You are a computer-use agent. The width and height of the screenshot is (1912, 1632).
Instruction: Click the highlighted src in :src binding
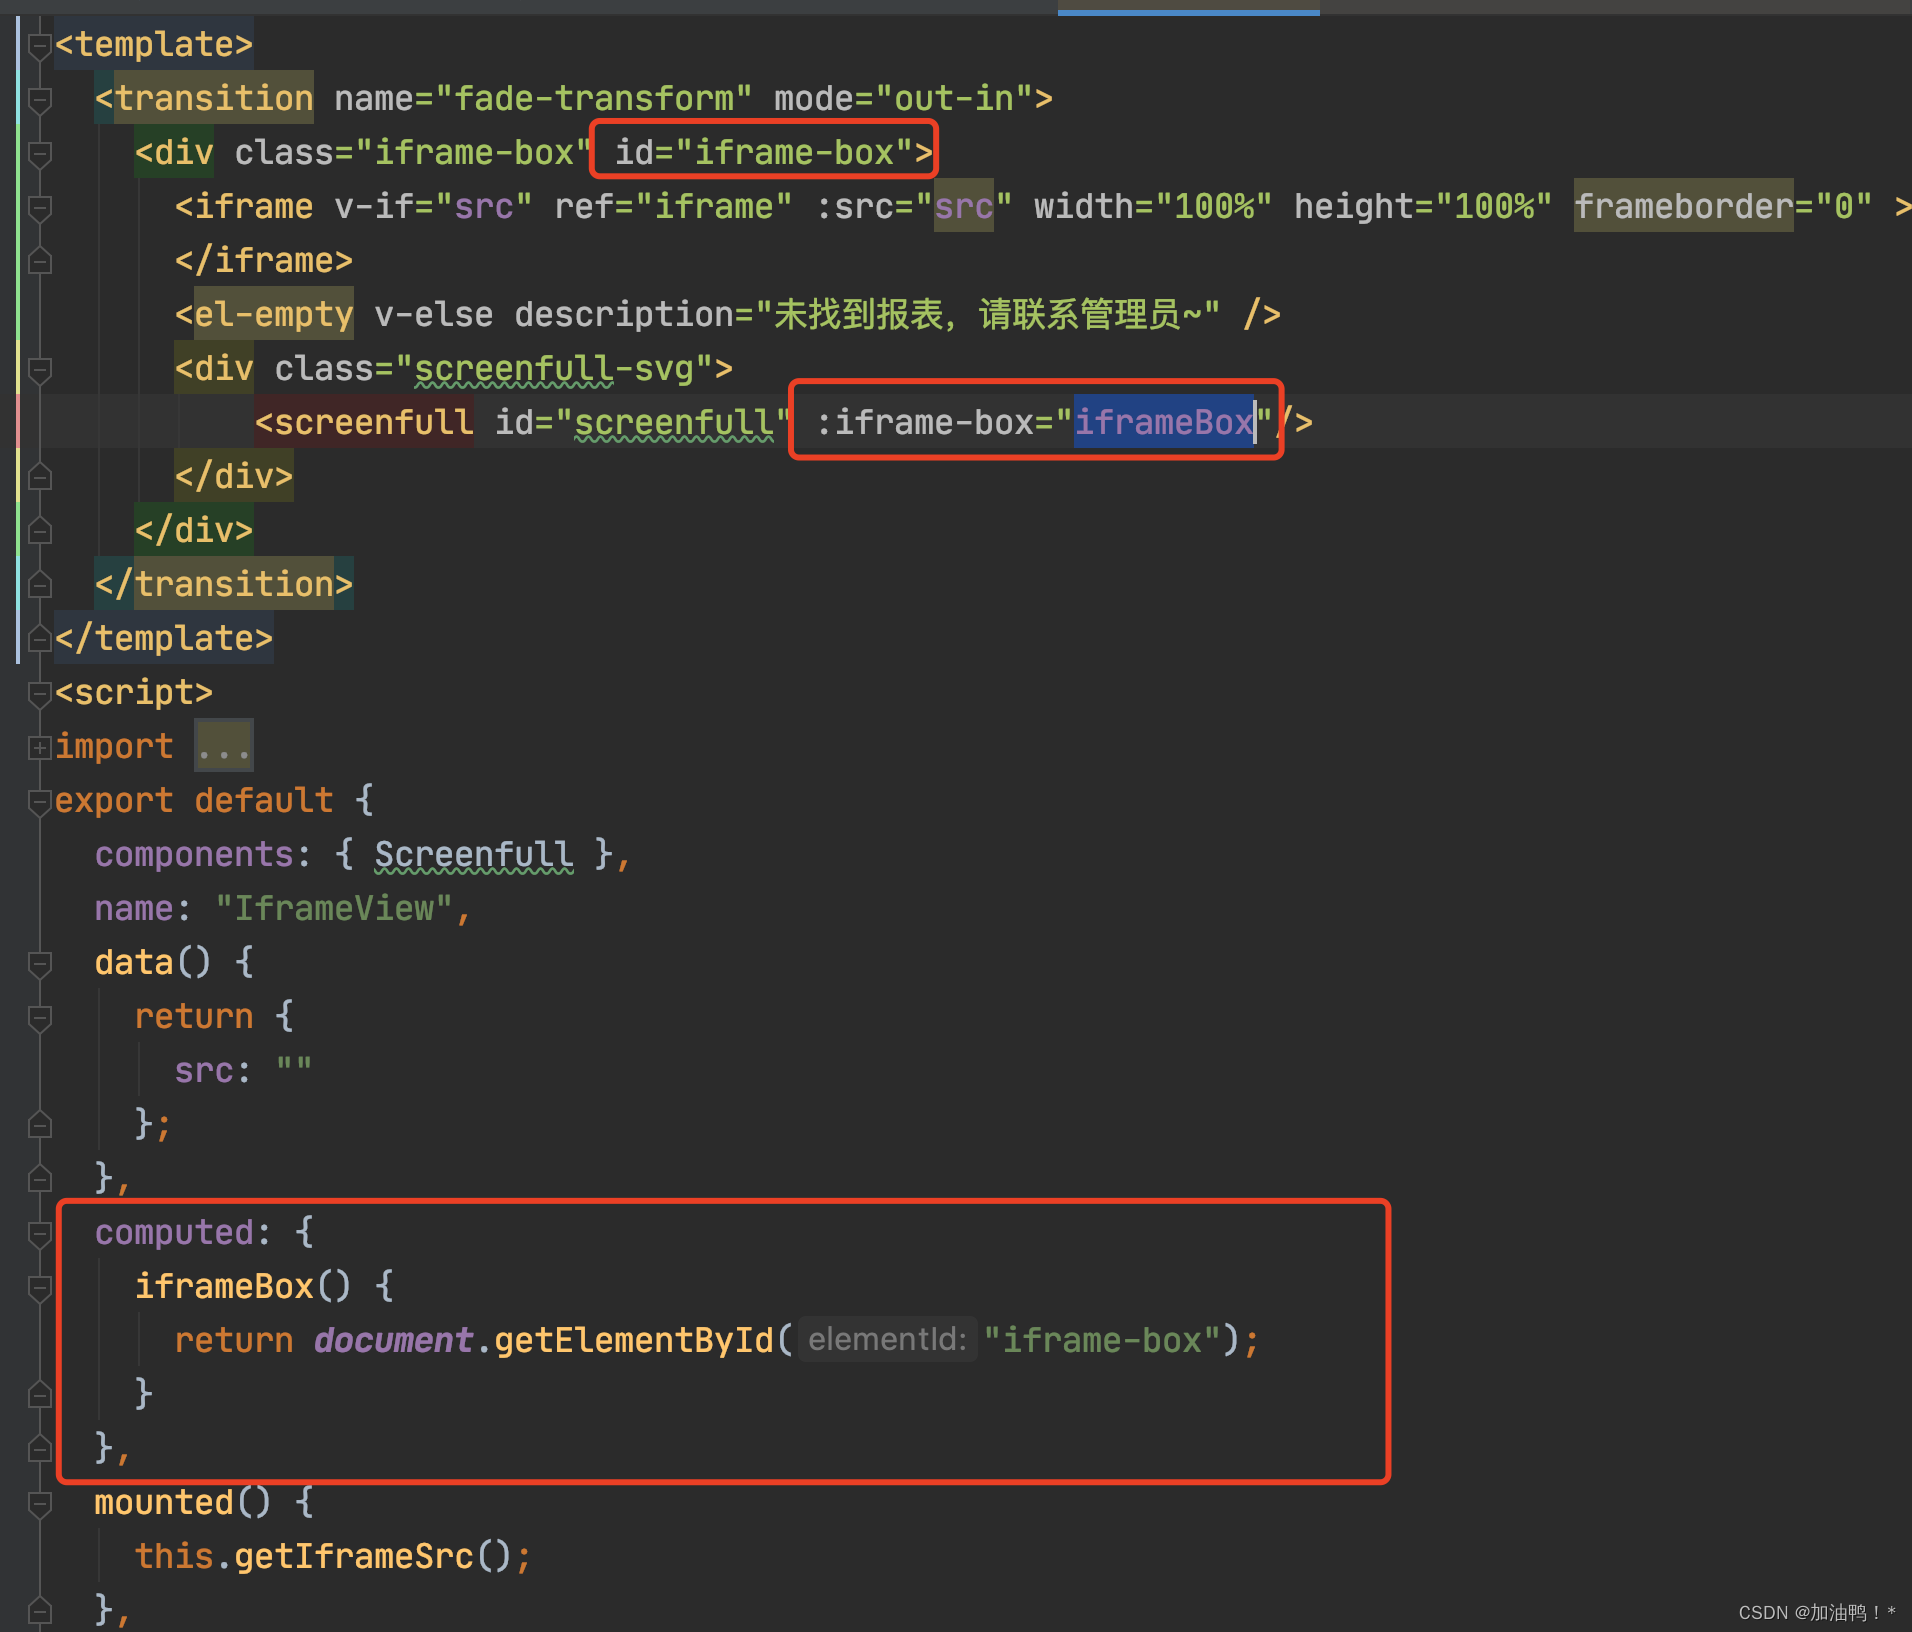[963, 206]
